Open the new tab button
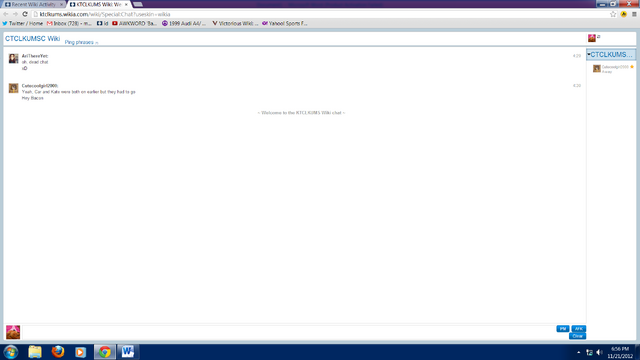 coord(138,4)
